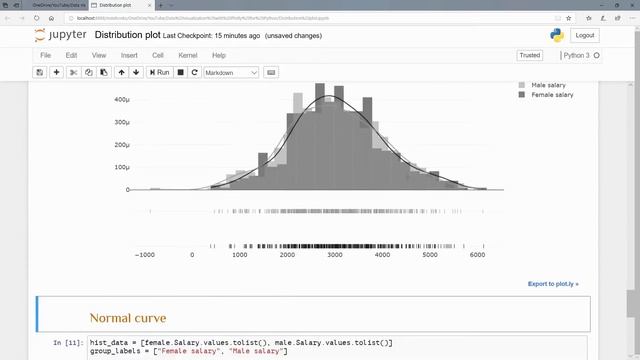Image resolution: width=640 pixels, height=360 pixels.
Task: Click the 3000 x-axis label
Action: pos(335,255)
